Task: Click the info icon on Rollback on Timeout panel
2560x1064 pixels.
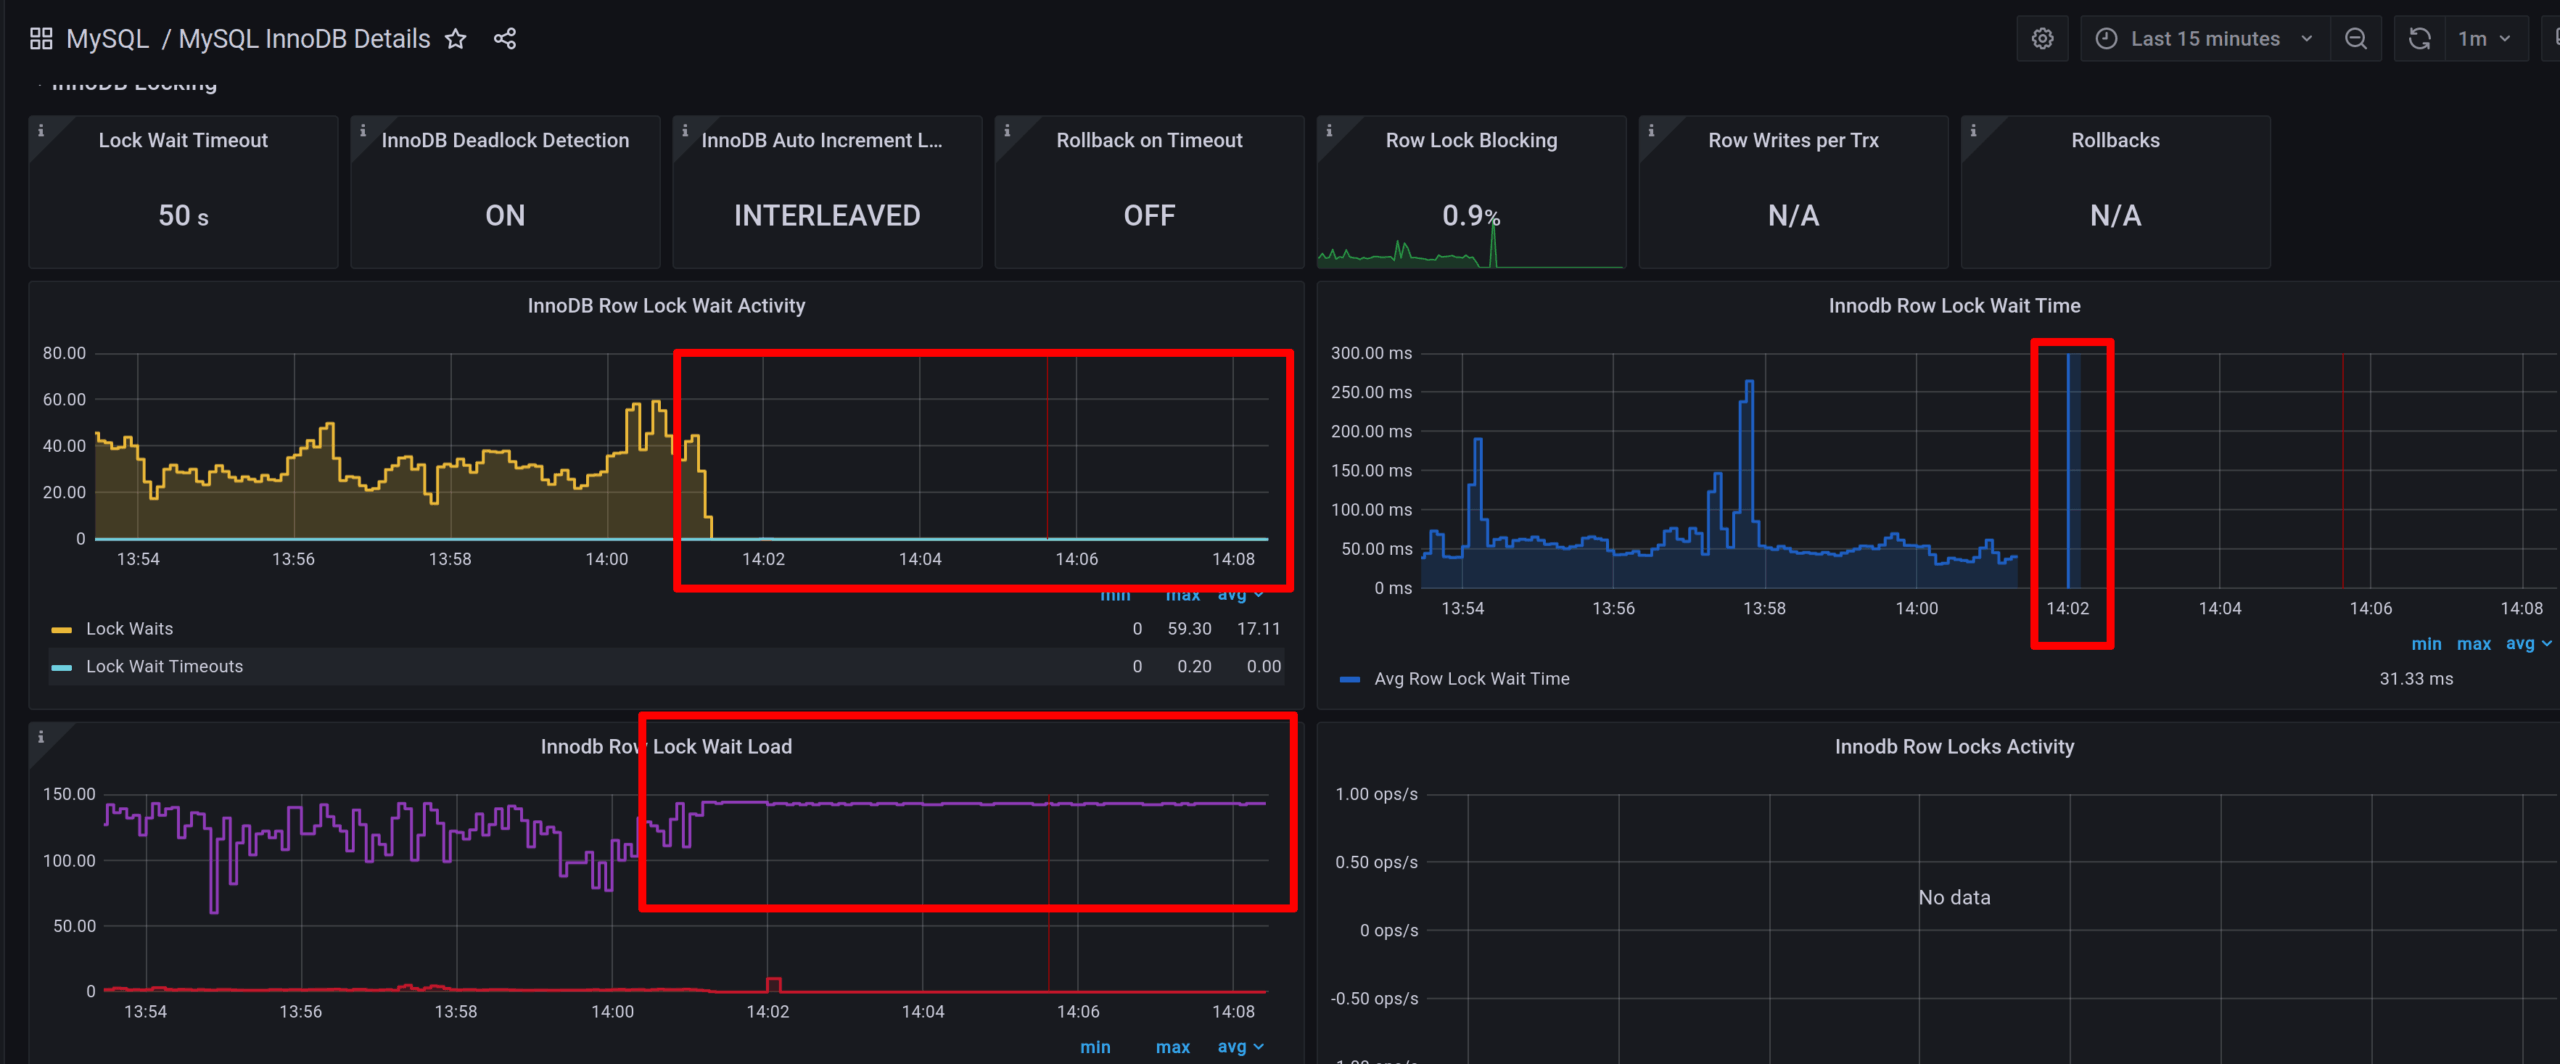Action: (1007, 129)
